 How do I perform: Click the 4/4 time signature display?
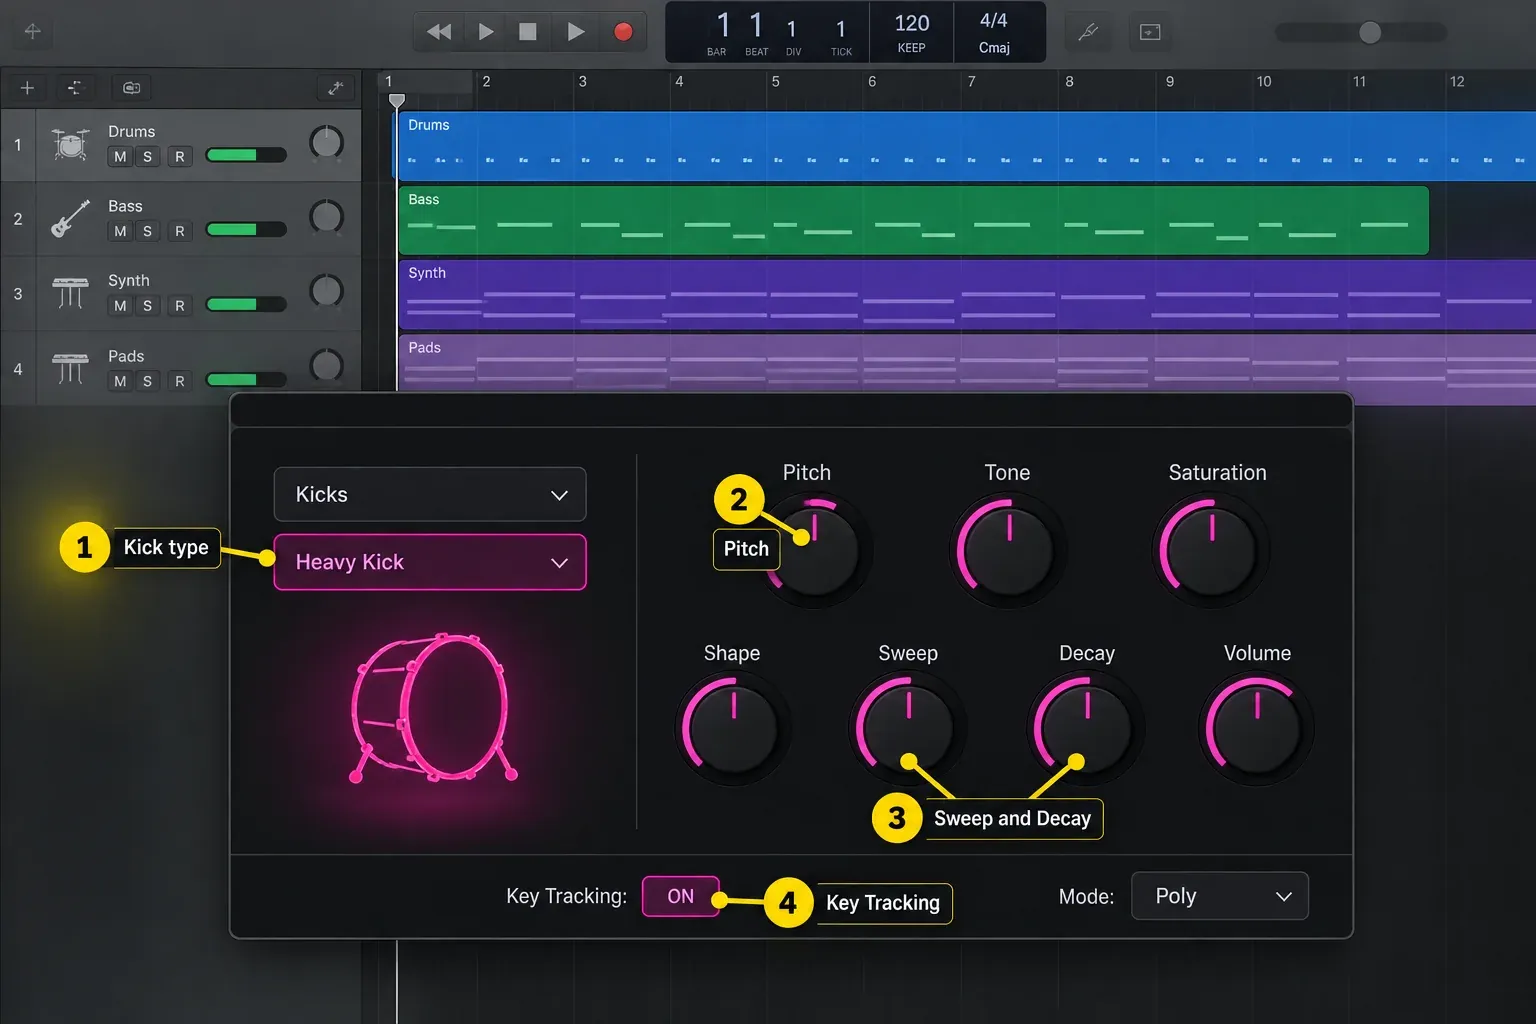coord(993,21)
